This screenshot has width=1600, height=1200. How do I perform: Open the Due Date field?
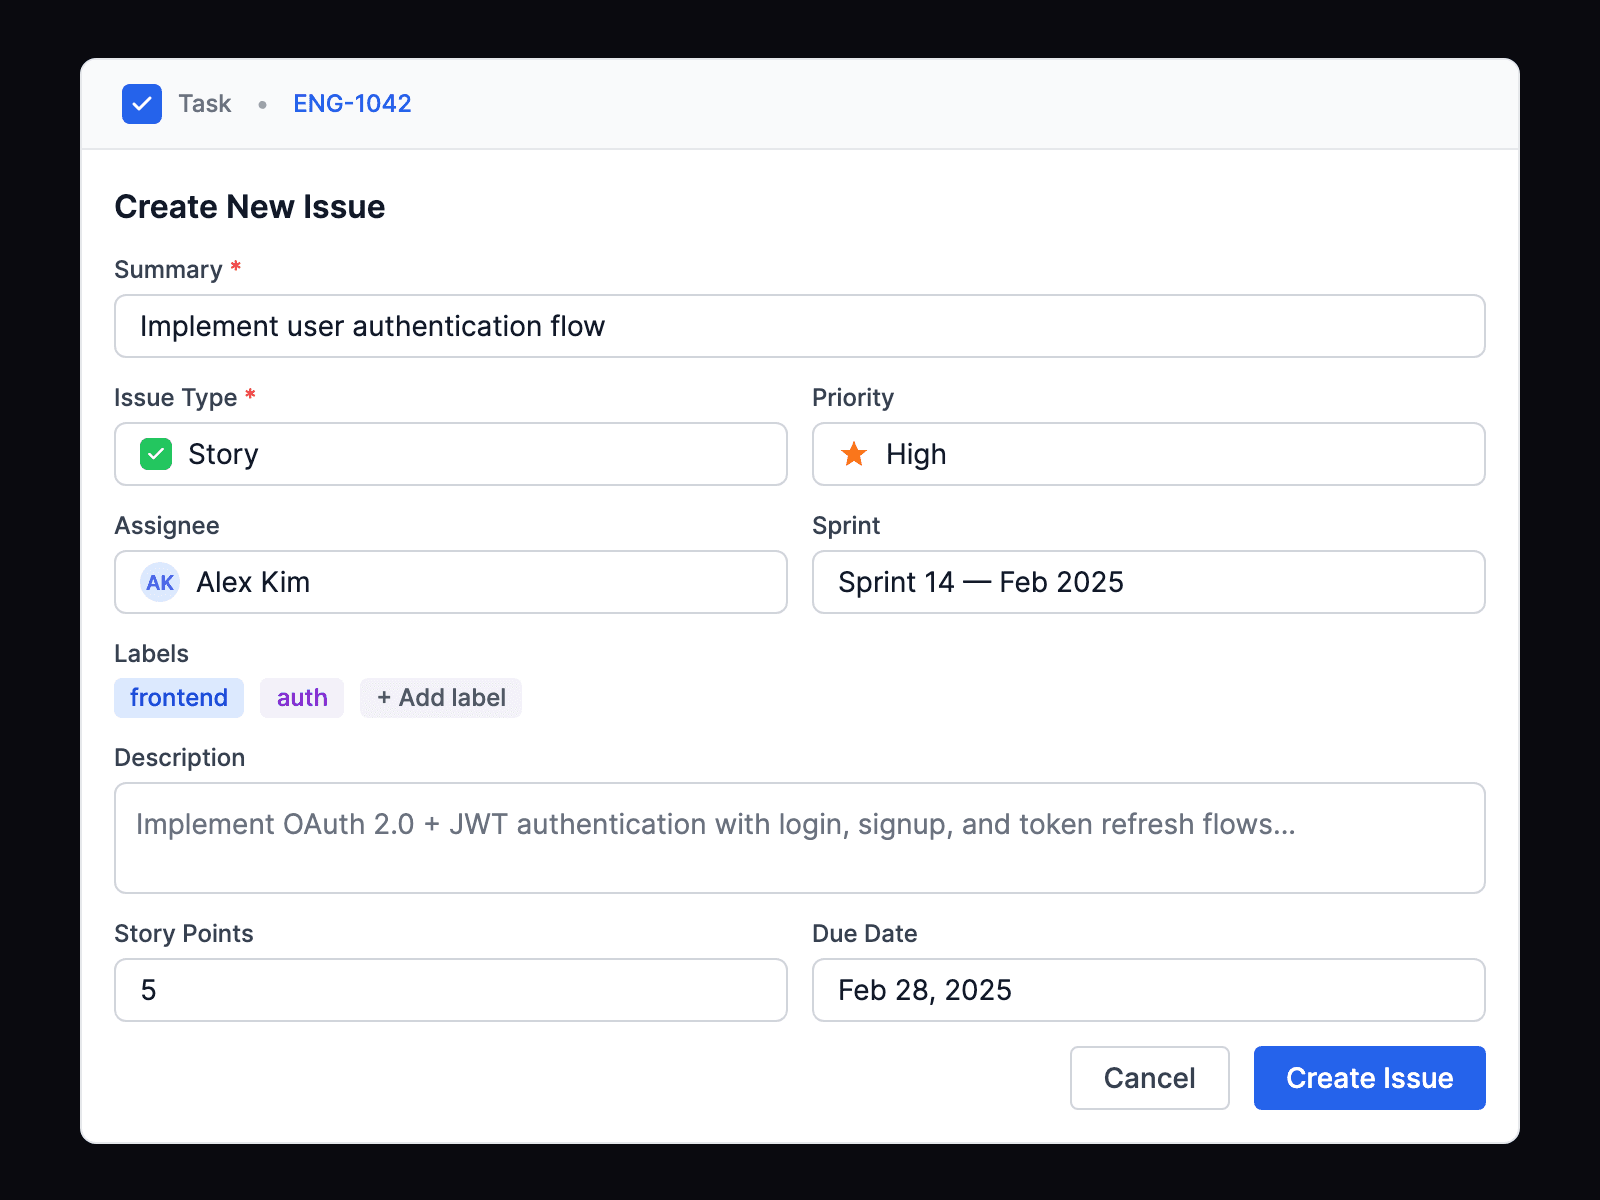click(1147, 990)
